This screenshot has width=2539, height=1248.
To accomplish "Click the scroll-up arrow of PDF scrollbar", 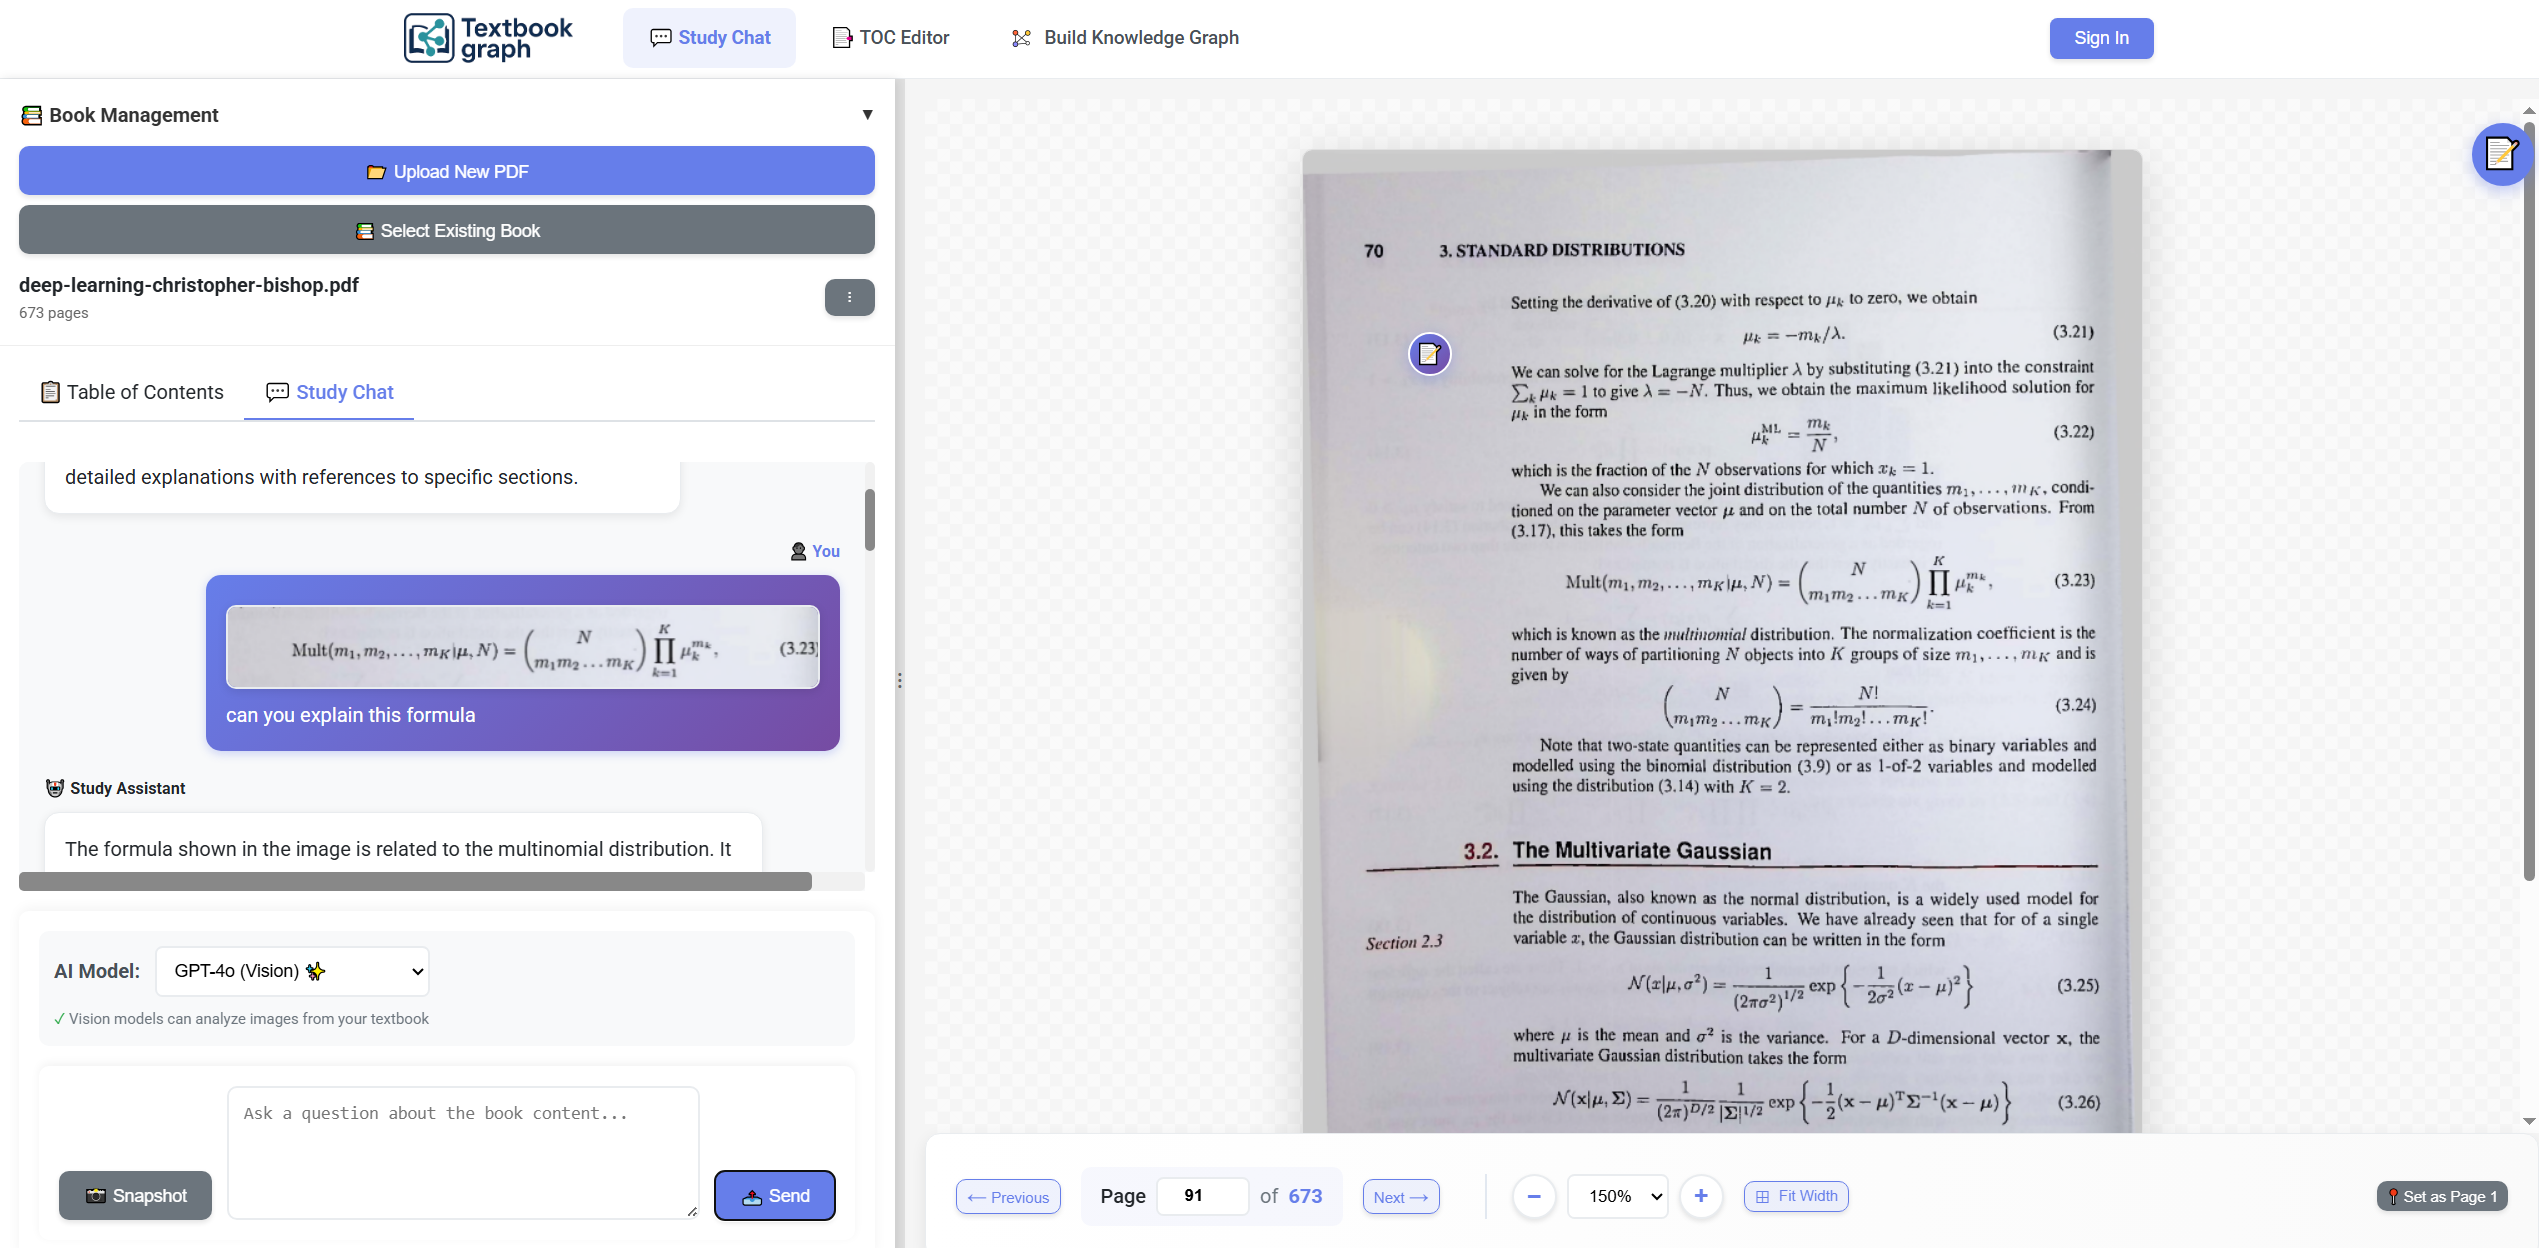I will pos(2529,111).
